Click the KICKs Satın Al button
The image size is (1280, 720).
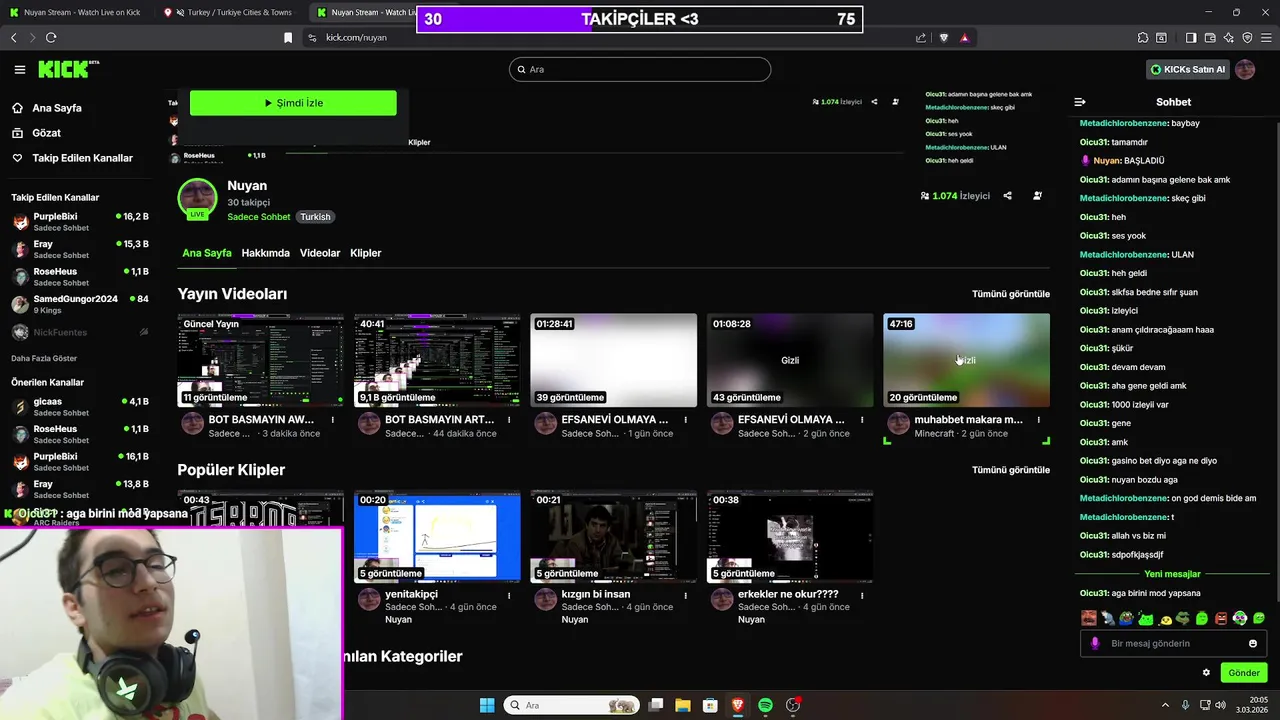[1188, 69]
